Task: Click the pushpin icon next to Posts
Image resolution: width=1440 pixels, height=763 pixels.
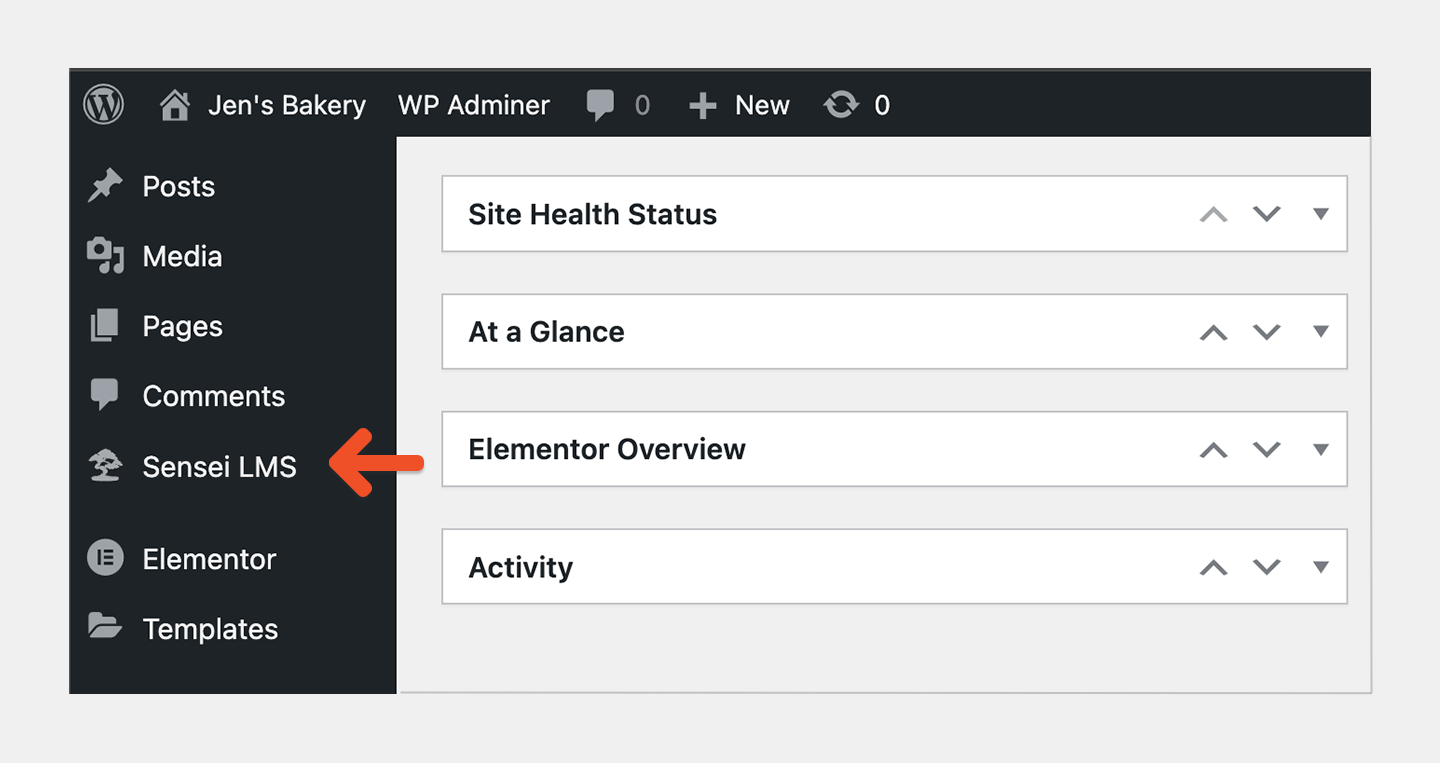Action: (x=105, y=186)
